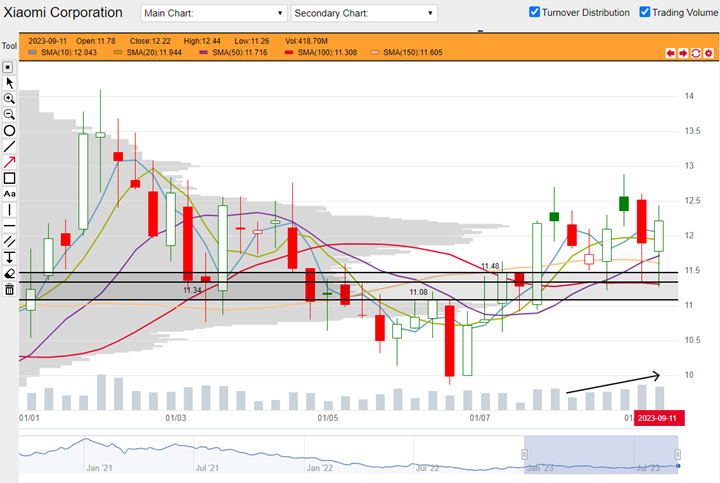Click the red left arrow button
This screenshot has height=483, width=720.
[670, 53]
